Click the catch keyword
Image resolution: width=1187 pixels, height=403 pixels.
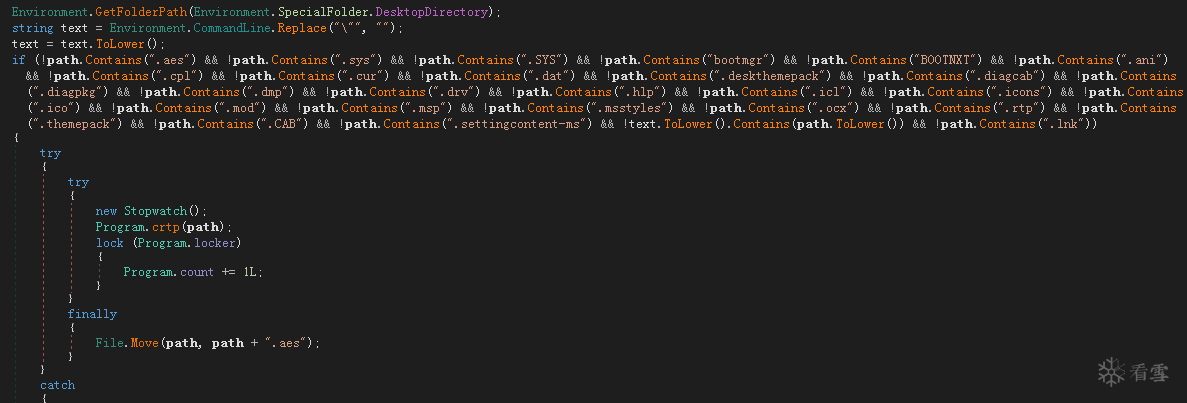(58, 385)
